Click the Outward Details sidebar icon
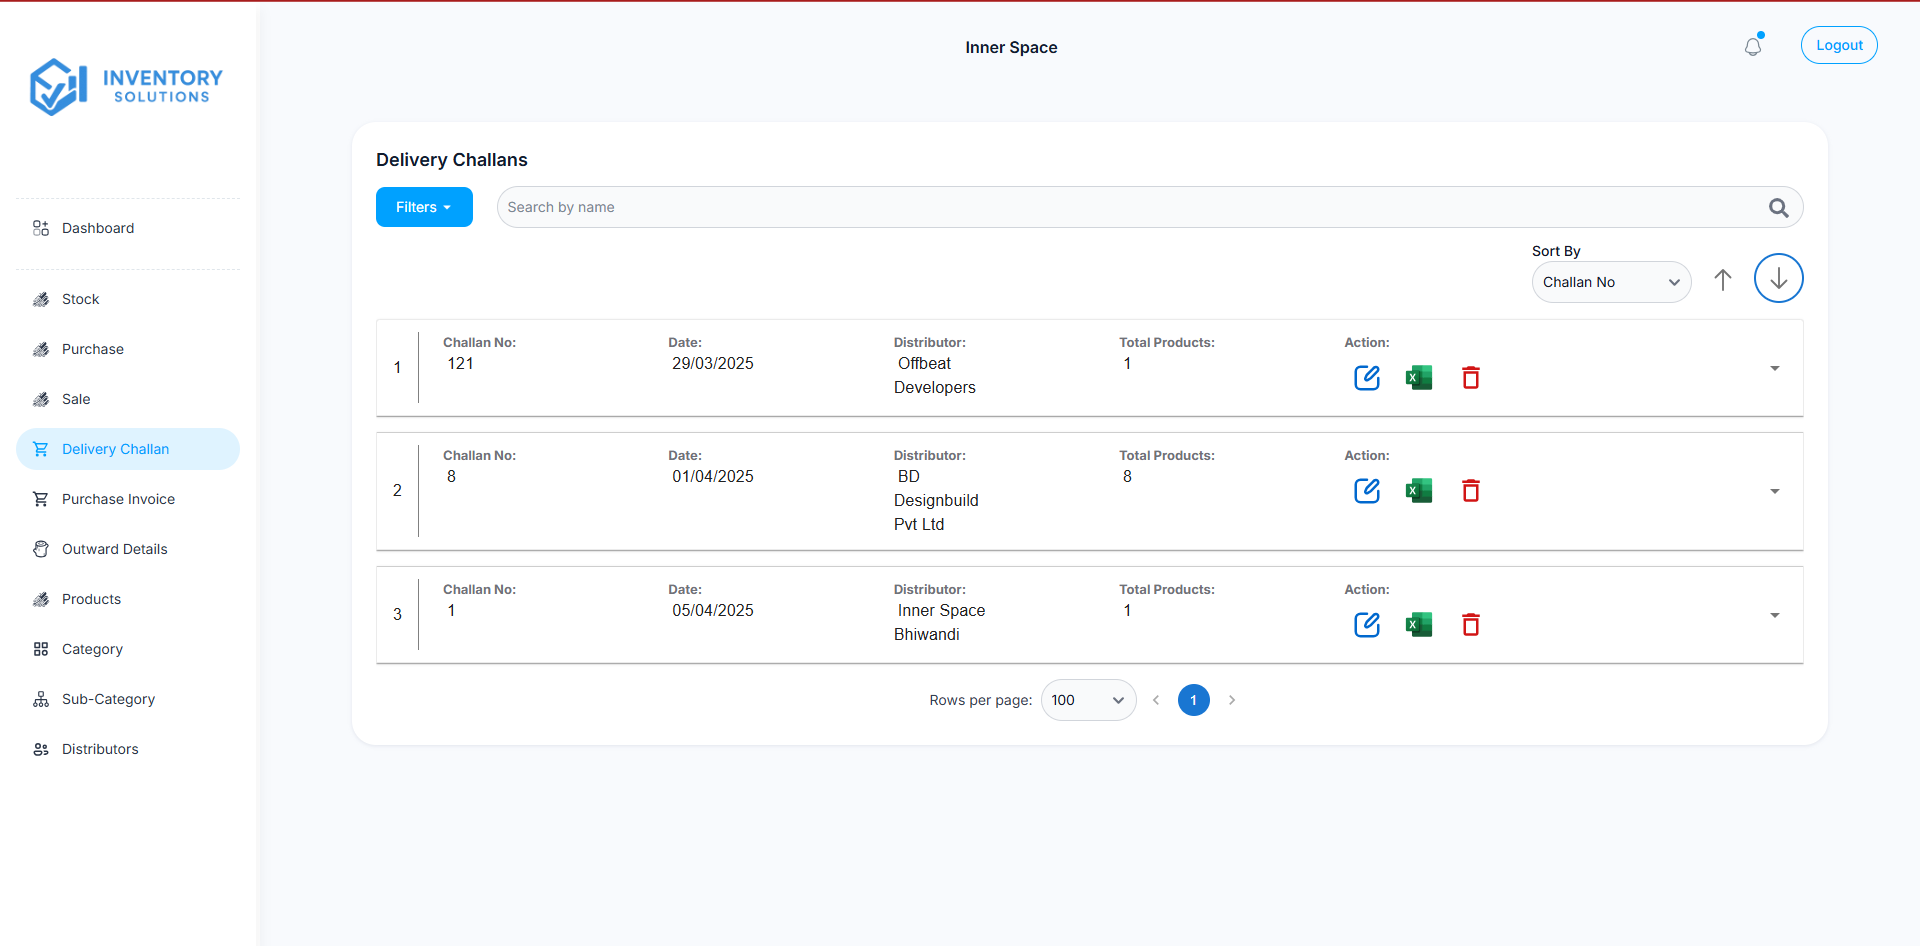The height and width of the screenshot is (946, 1920). click(x=41, y=549)
